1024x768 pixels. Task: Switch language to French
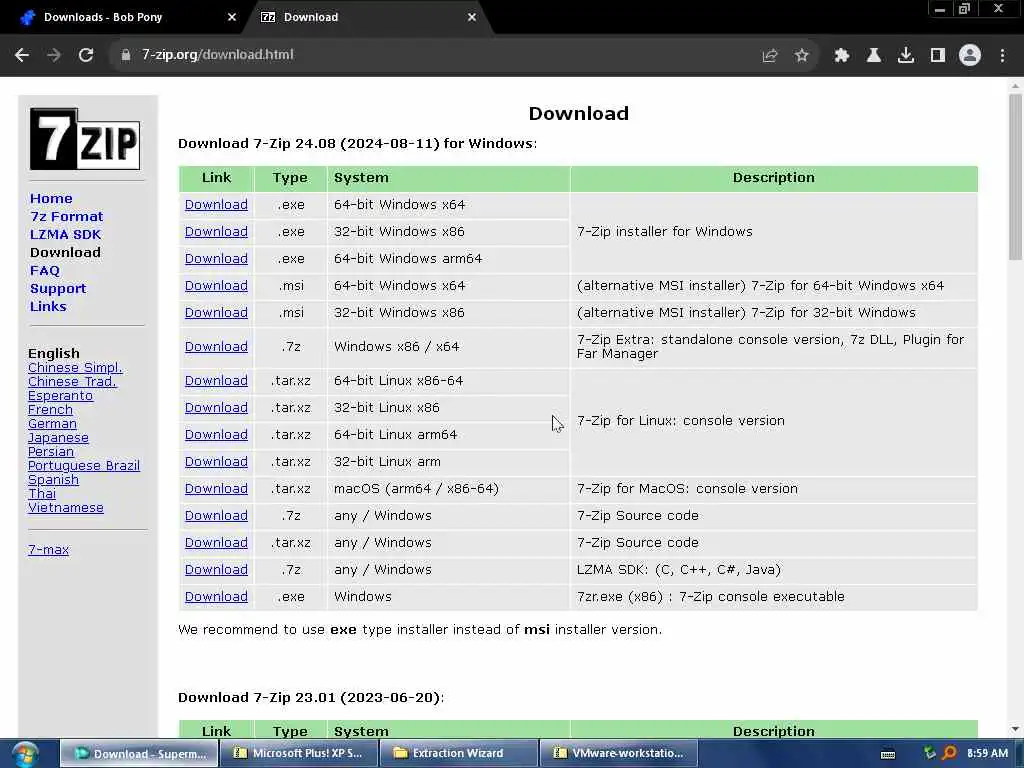50,409
